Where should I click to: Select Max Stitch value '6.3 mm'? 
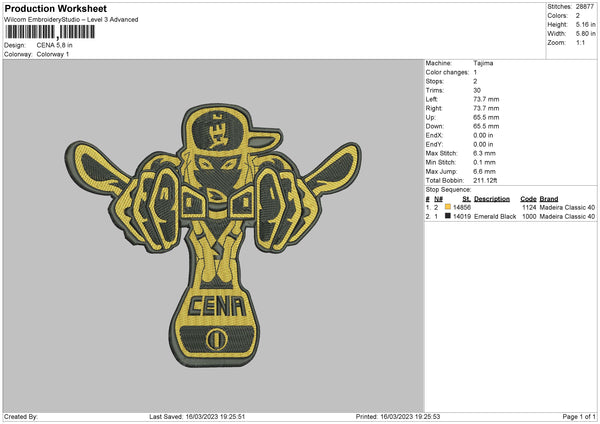click(484, 153)
